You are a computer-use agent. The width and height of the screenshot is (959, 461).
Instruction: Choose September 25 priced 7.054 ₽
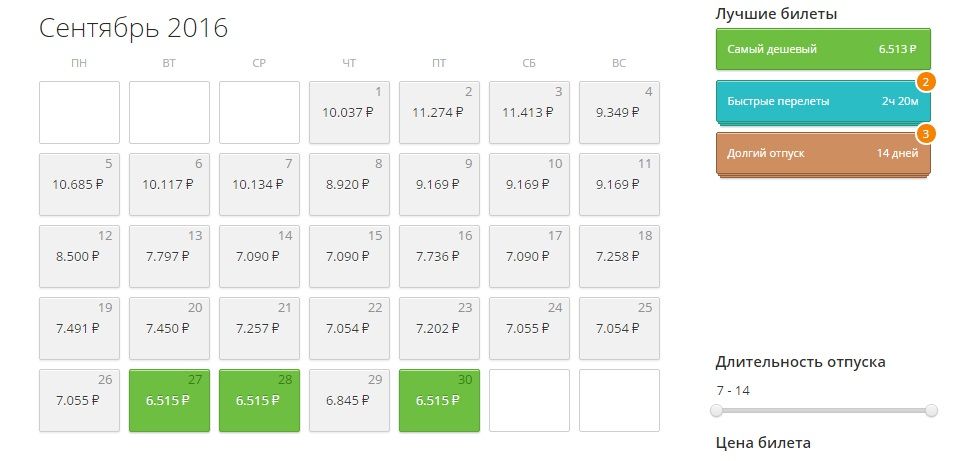tap(619, 328)
